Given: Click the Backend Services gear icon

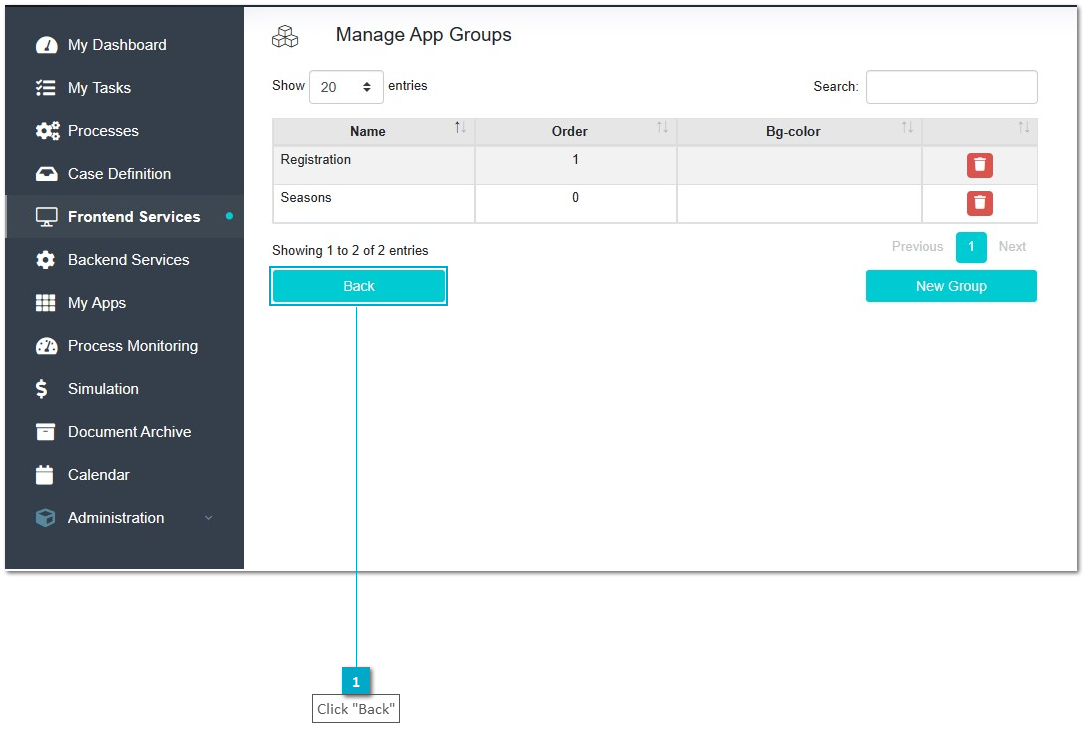Looking at the screenshot, I should (46, 260).
